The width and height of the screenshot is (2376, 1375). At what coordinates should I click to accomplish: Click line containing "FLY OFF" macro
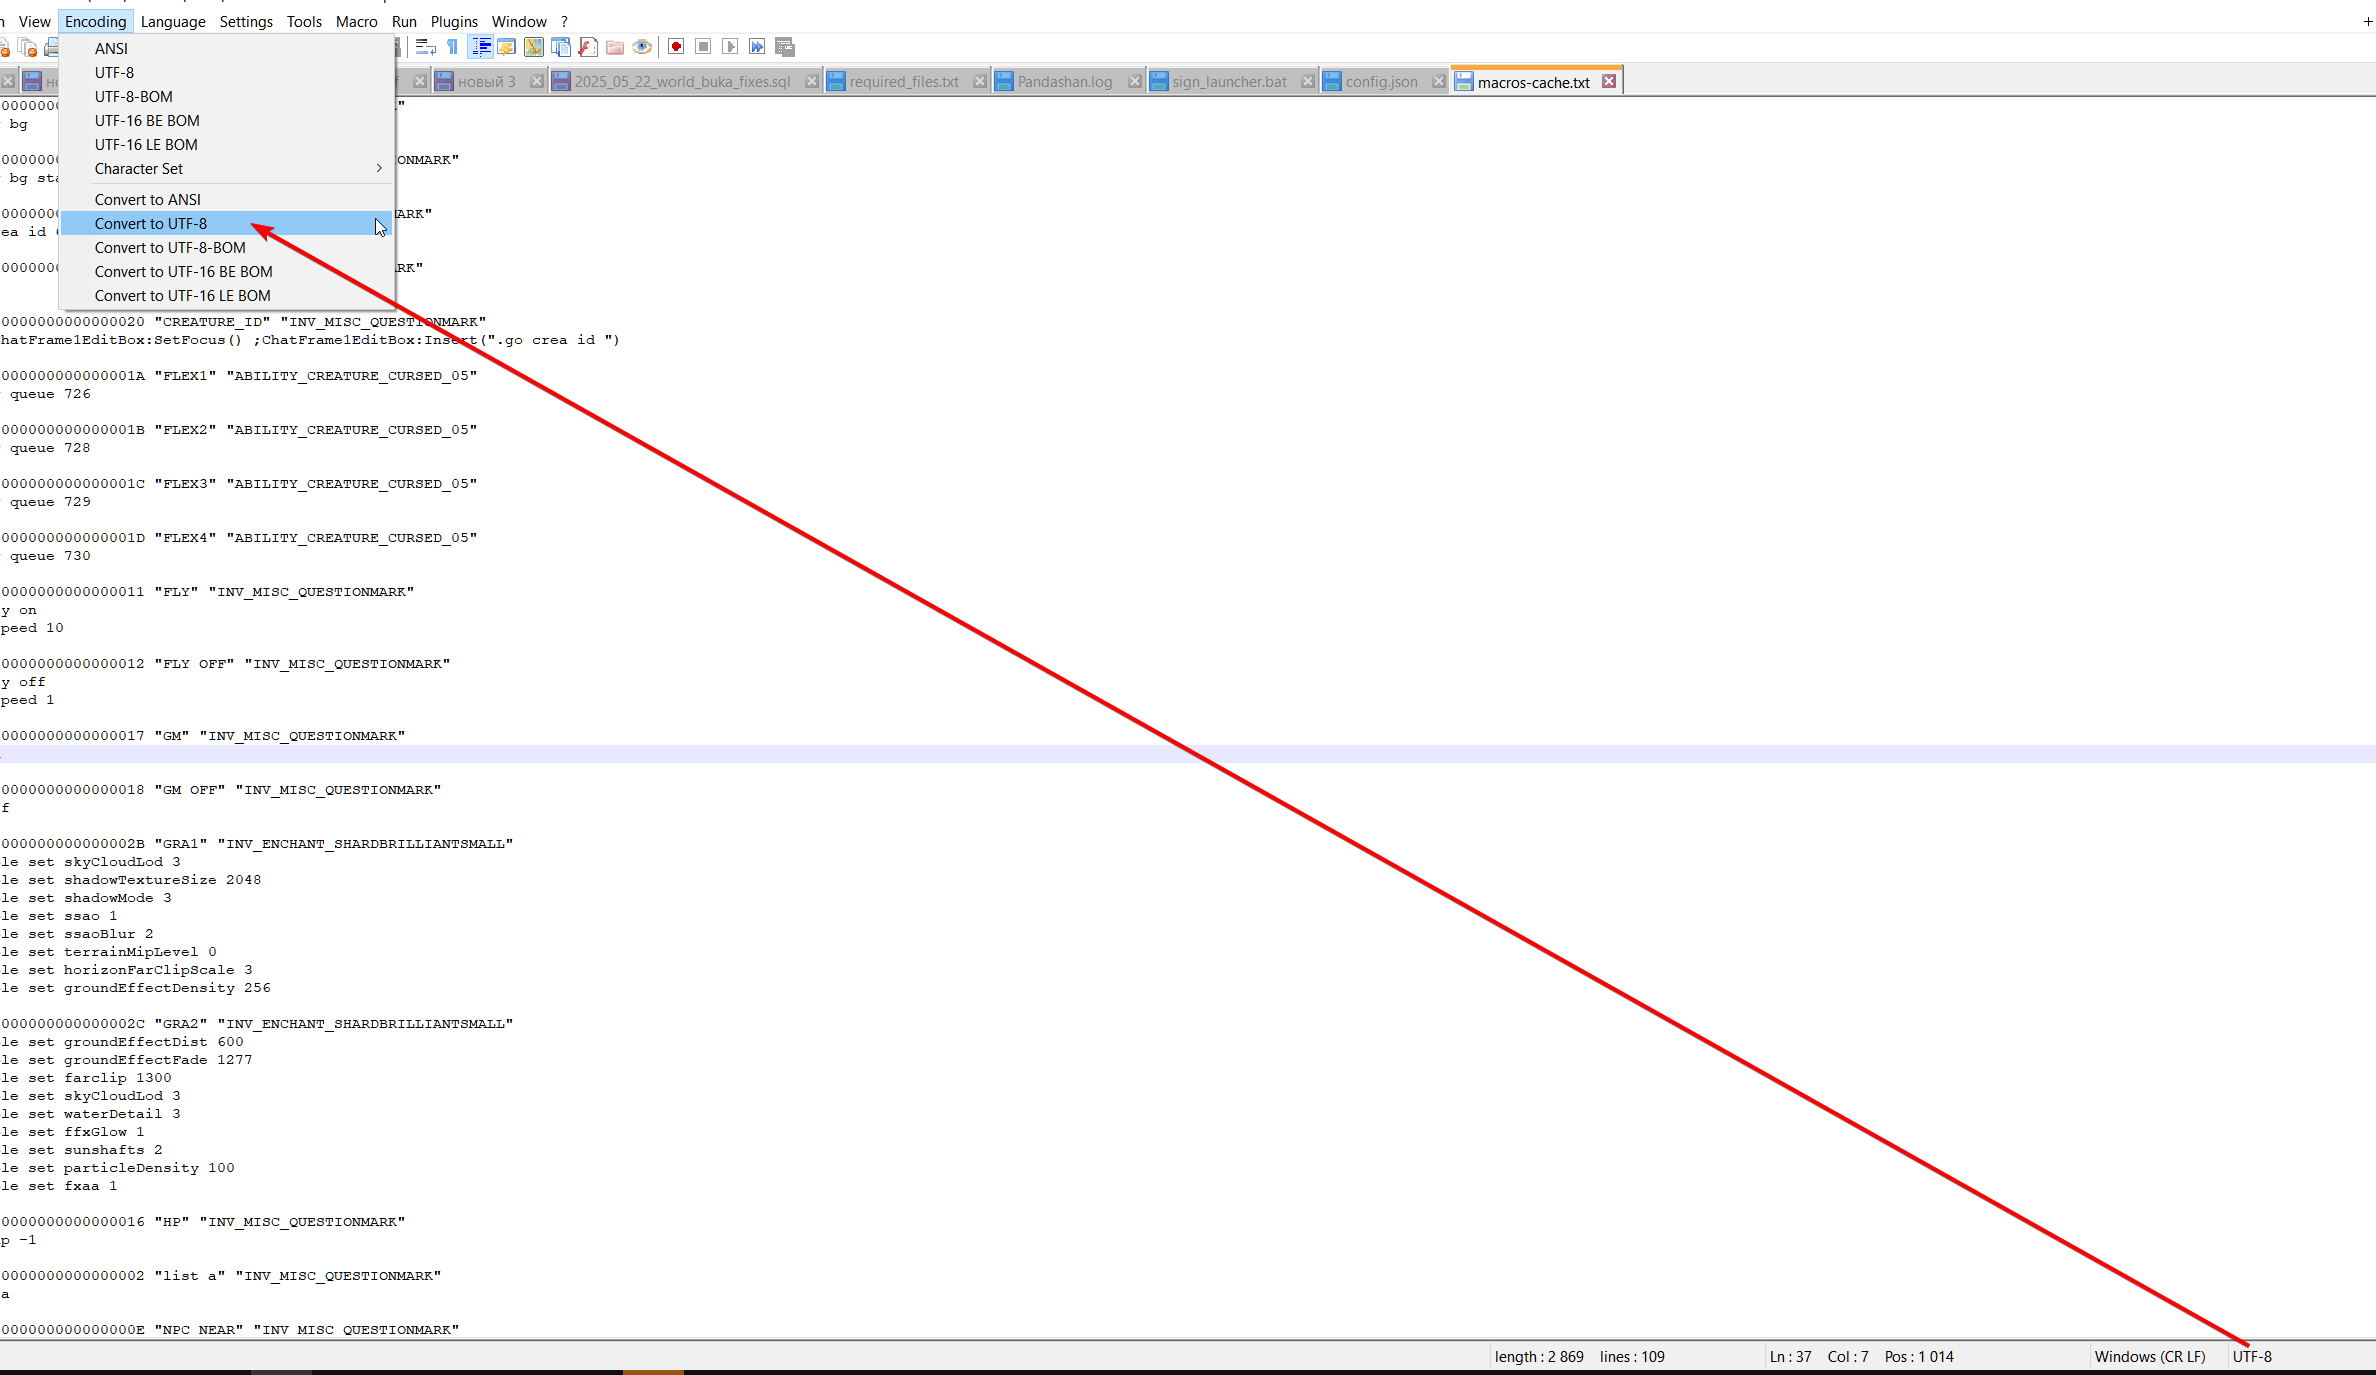(x=226, y=663)
